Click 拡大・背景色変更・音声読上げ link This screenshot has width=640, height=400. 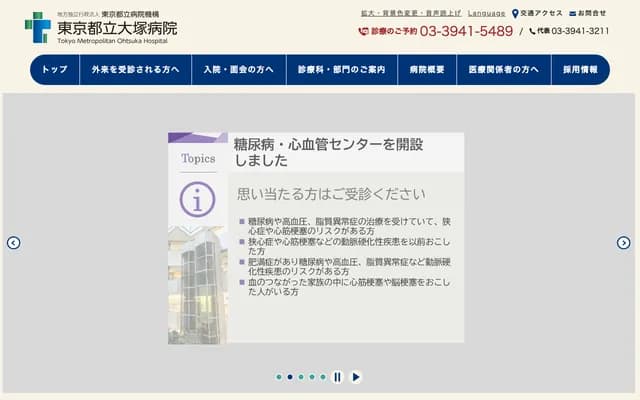[x=411, y=13]
